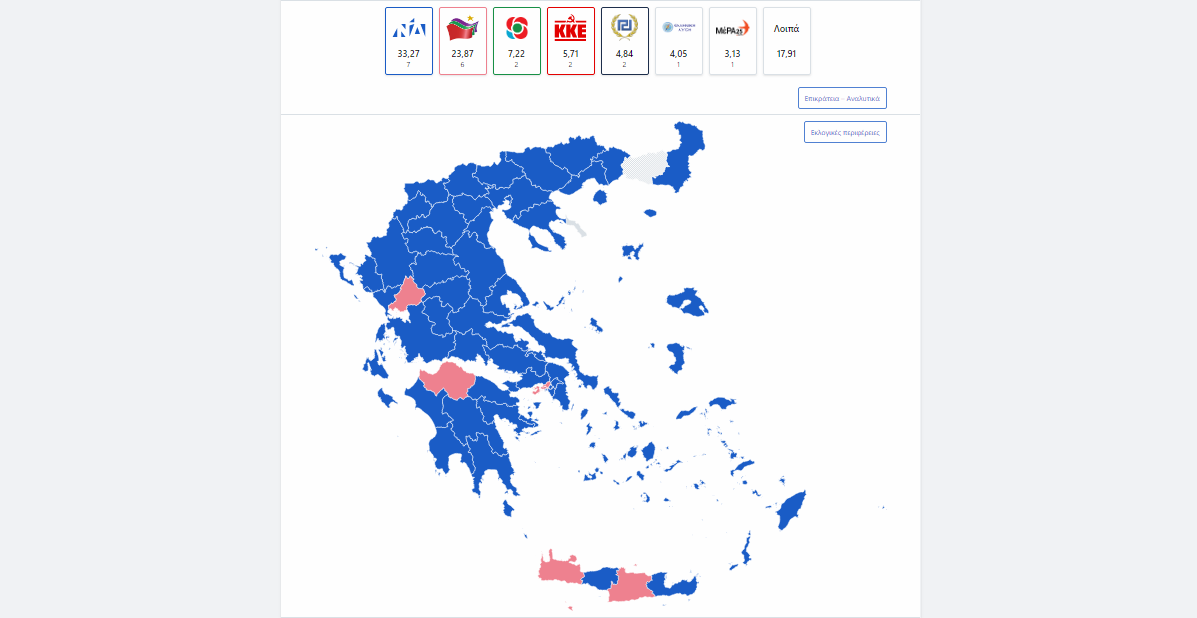Viewport: 1197px width, 618px height.
Task: Select the pink Chania region on Crete
Action: pyautogui.click(x=558, y=571)
